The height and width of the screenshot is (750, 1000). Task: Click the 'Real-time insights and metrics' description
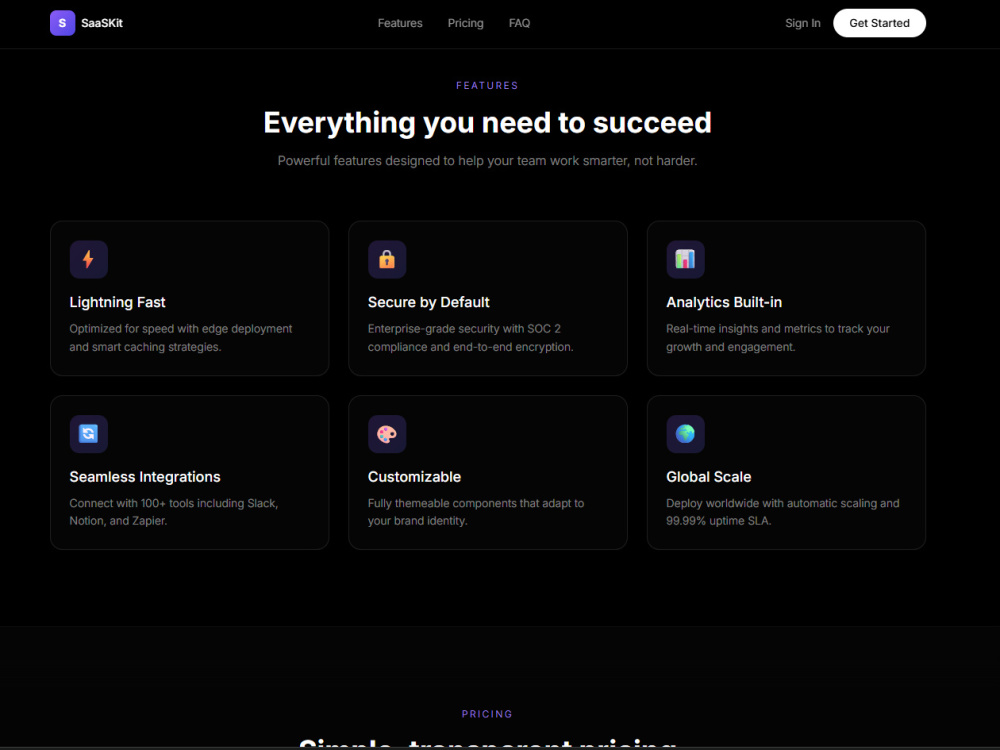(x=778, y=337)
